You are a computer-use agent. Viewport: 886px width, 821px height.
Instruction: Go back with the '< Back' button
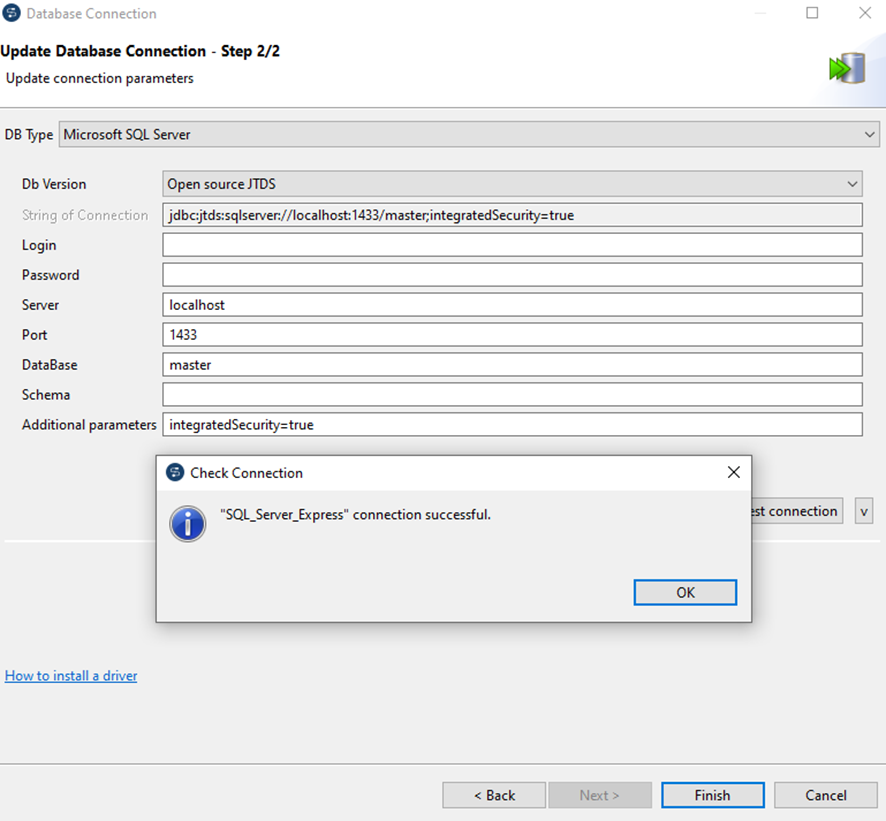(494, 795)
